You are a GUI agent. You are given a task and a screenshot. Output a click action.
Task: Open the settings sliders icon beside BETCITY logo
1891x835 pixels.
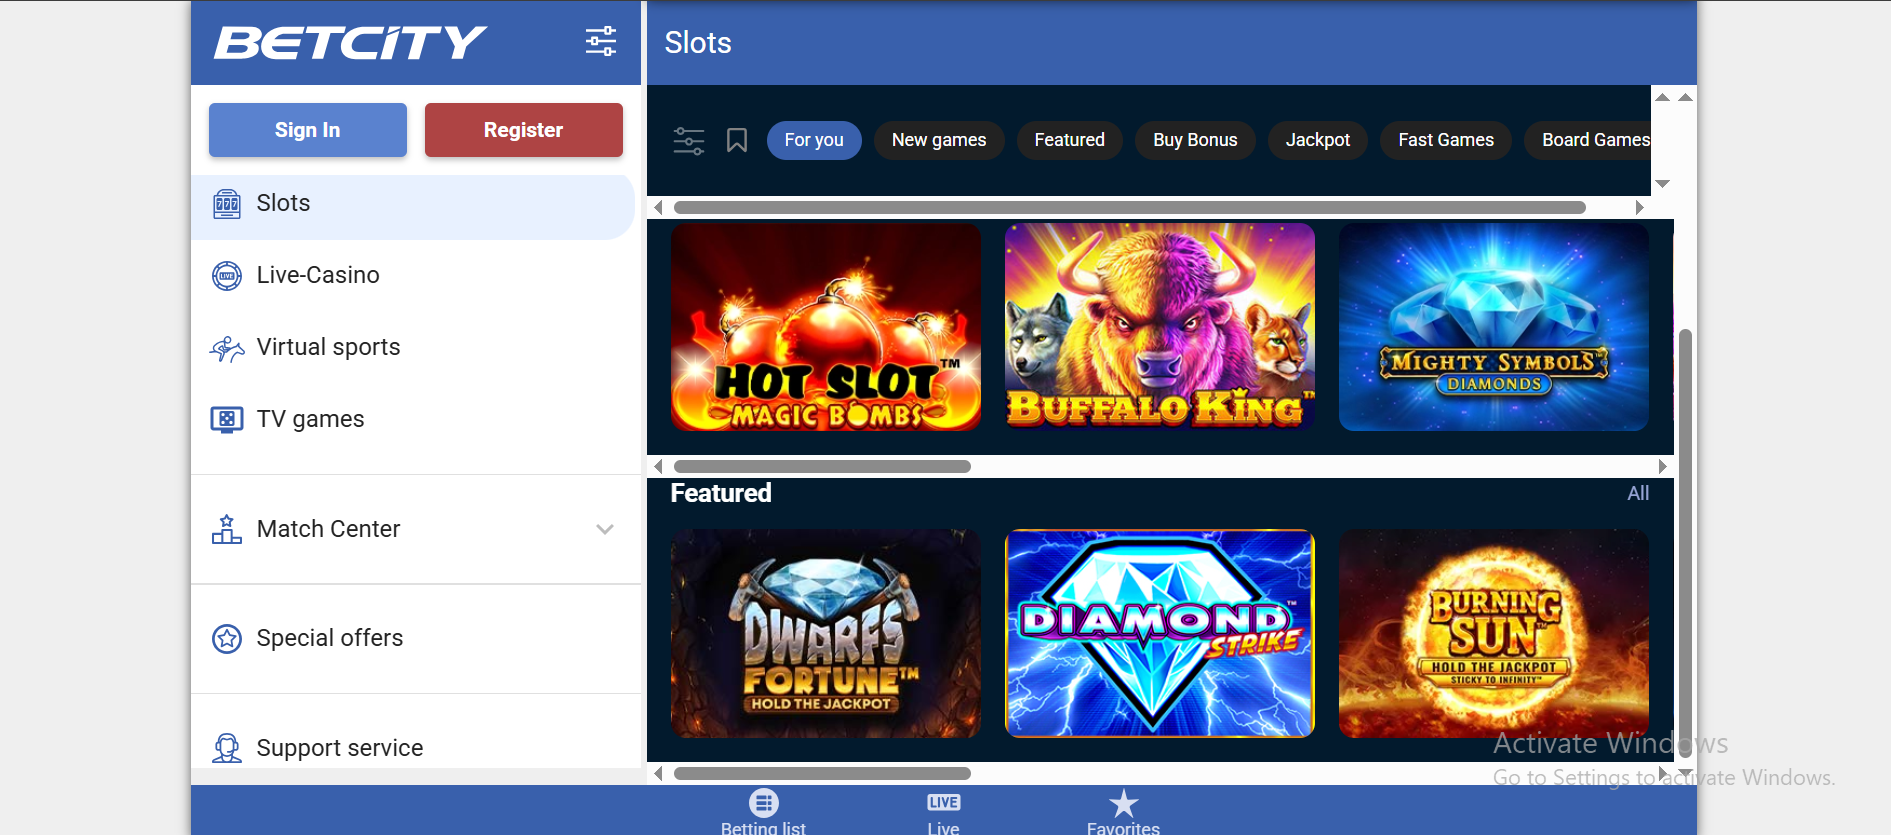click(601, 41)
